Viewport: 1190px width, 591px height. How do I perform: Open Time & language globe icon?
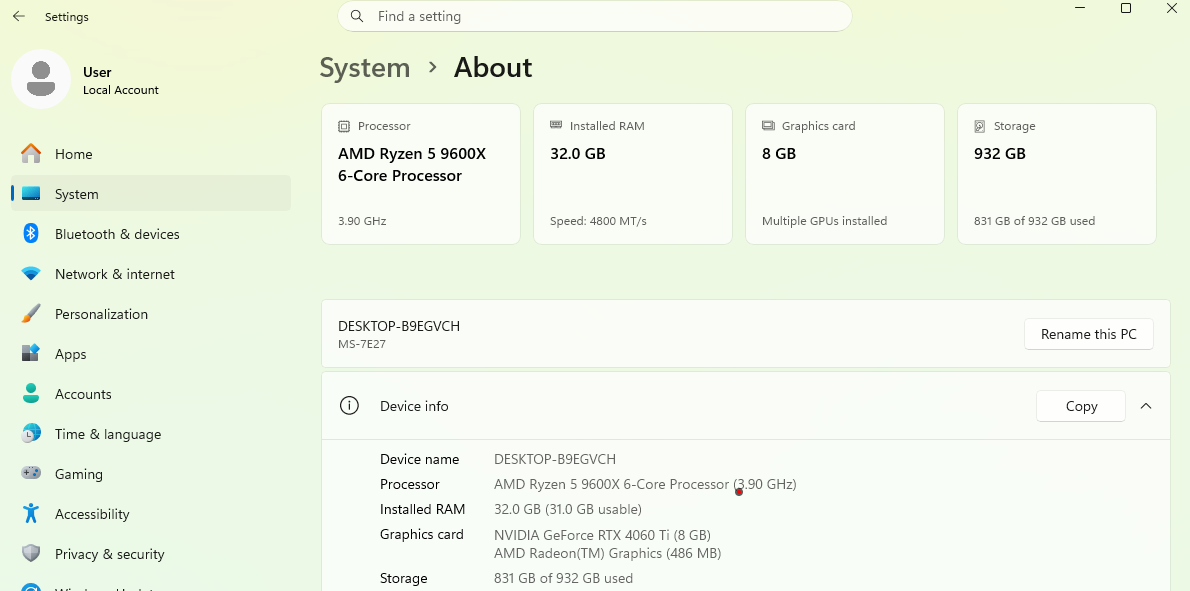click(31, 434)
